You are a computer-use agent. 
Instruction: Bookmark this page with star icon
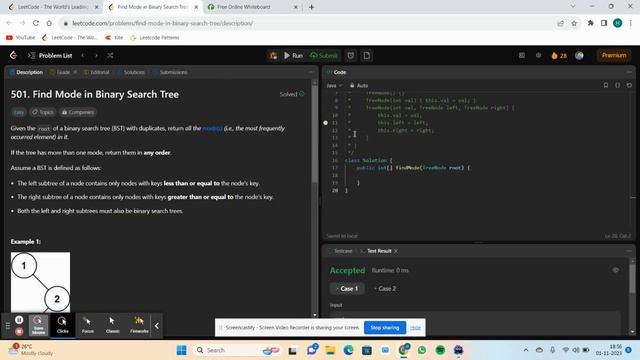pos(574,23)
